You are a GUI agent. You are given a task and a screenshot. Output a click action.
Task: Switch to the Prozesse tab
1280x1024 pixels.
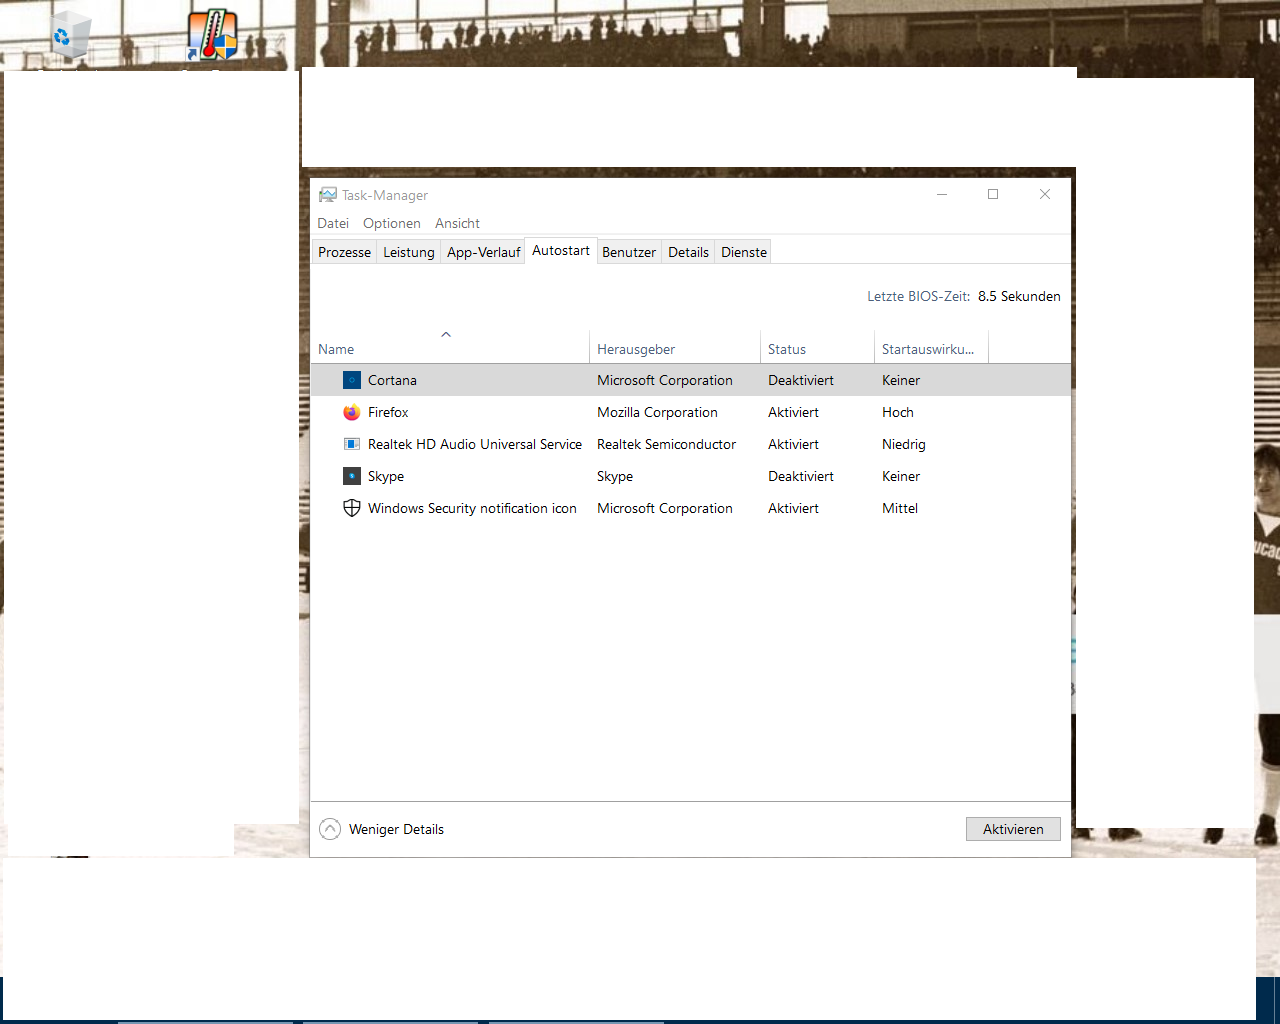[x=344, y=252]
